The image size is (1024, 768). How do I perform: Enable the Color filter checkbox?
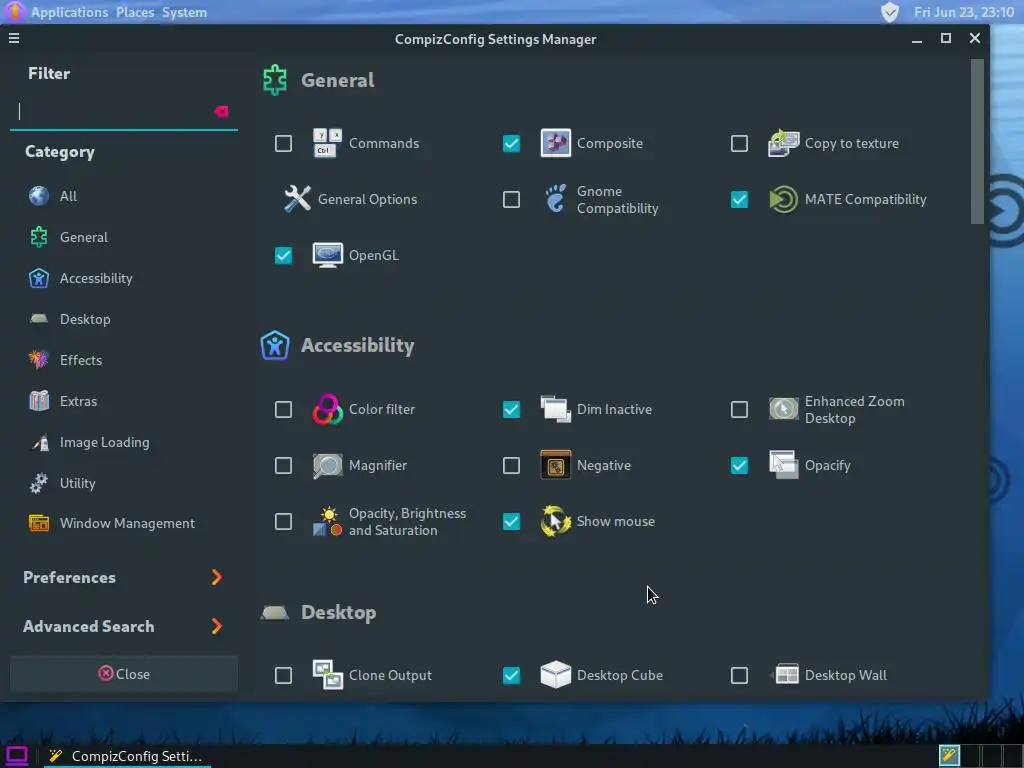(283, 409)
